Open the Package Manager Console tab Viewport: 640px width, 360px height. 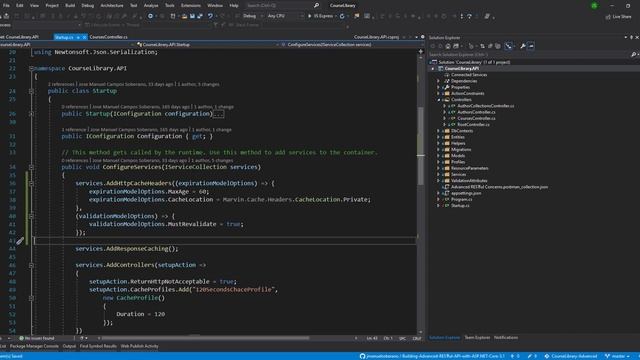pyautogui.click(x=34, y=347)
